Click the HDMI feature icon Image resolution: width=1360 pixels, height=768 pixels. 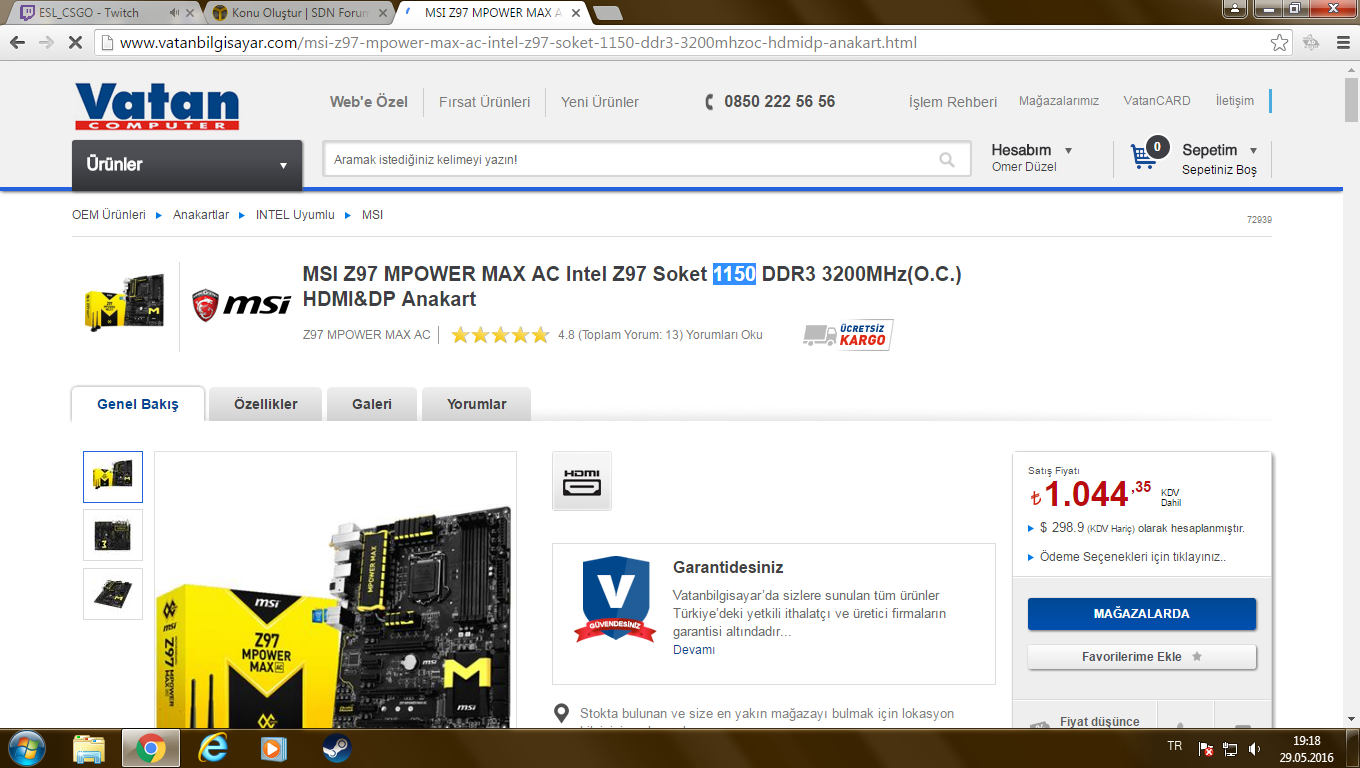click(582, 481)
